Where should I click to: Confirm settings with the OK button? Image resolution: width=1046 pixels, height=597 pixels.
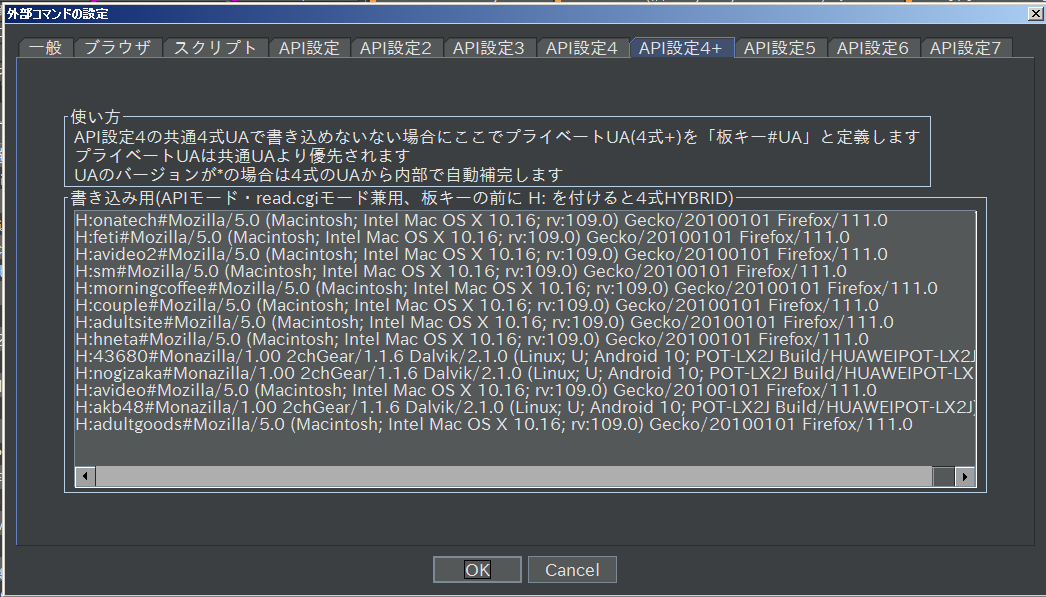(477, 570)
